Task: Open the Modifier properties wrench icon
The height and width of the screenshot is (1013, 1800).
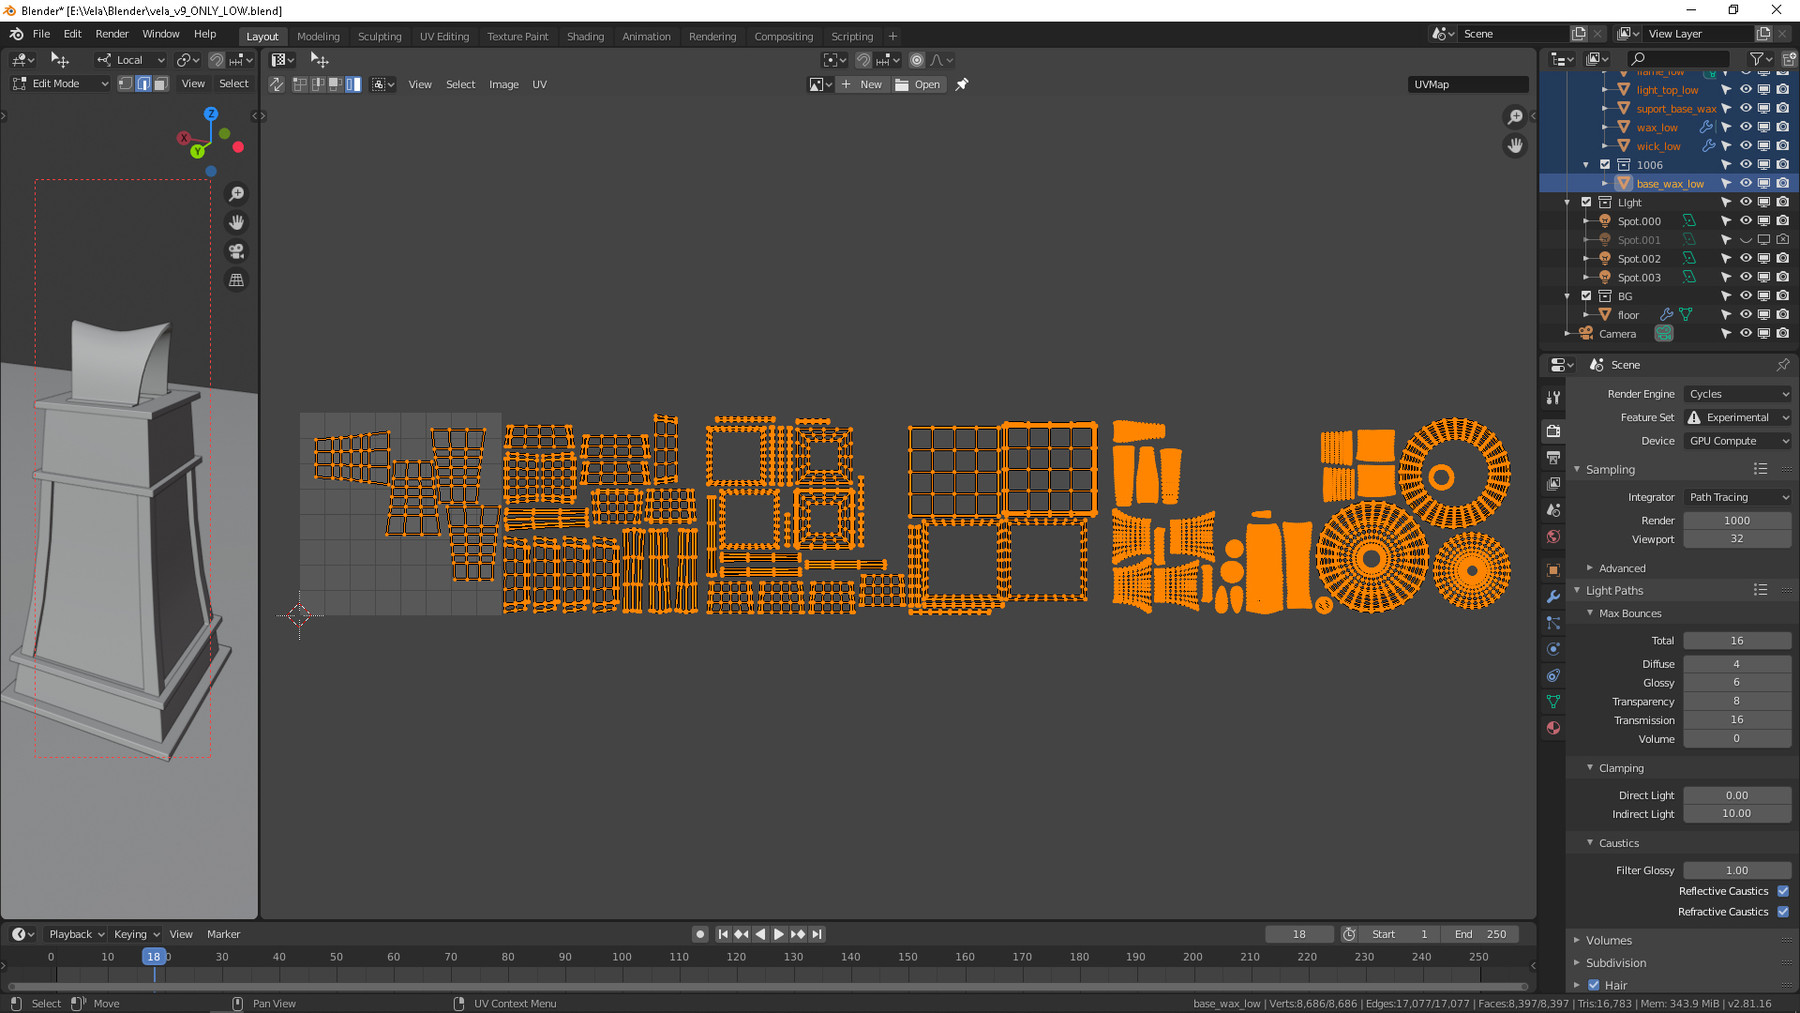Action: coord(1553,596)
